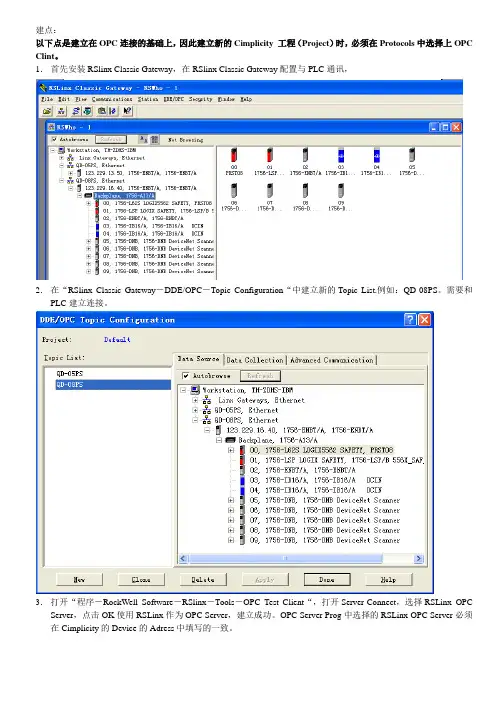This screenshot has height=702, width=496.
Task: Expand the 05 1756-DNB DeviceNet Scanner node
Action: click(231, 500)
